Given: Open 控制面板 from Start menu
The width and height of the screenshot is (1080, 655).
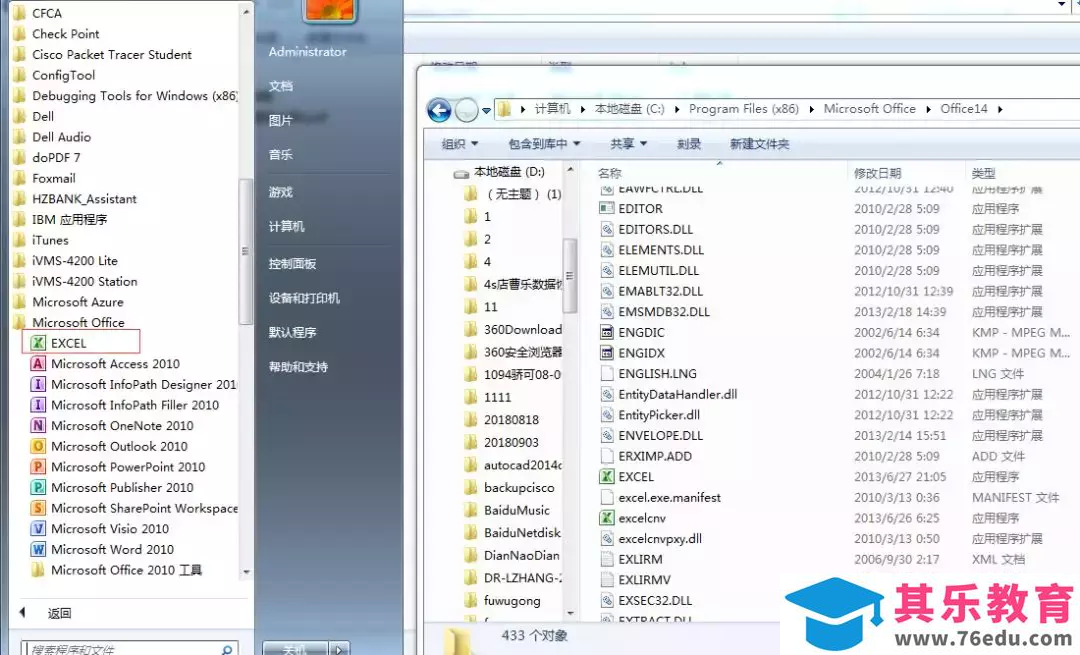Looking at the screenshot, I should click(x=293, y=264).
